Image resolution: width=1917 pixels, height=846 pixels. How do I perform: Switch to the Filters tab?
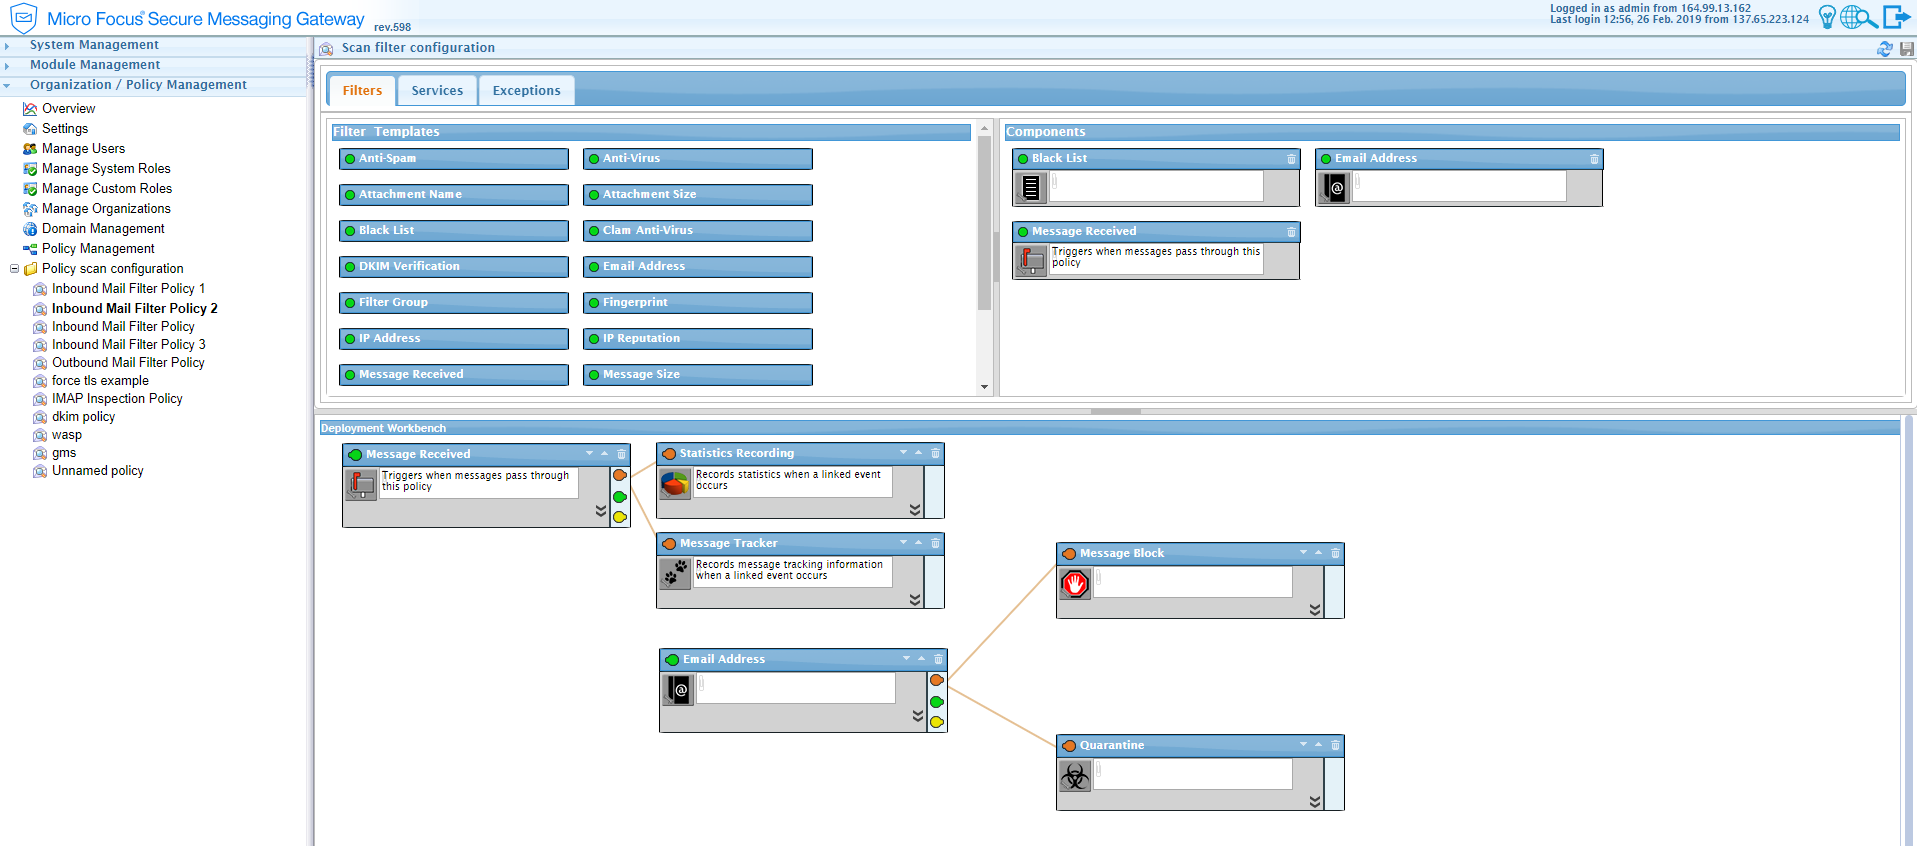(x=362, y=90)
